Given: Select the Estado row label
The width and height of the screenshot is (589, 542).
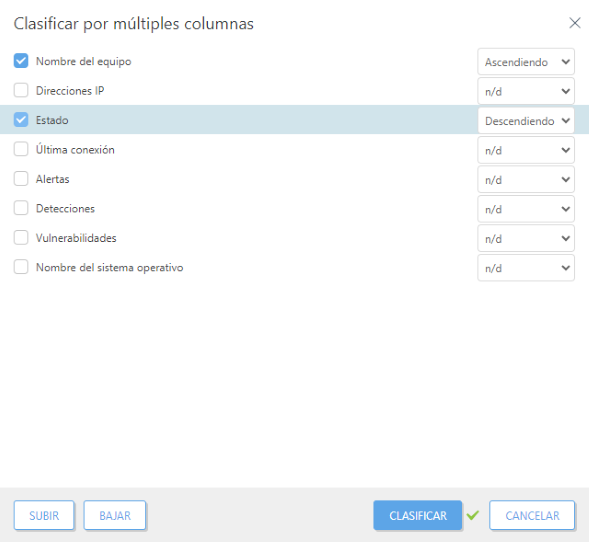Looking at the screenshot, I should tap(52, 120).
